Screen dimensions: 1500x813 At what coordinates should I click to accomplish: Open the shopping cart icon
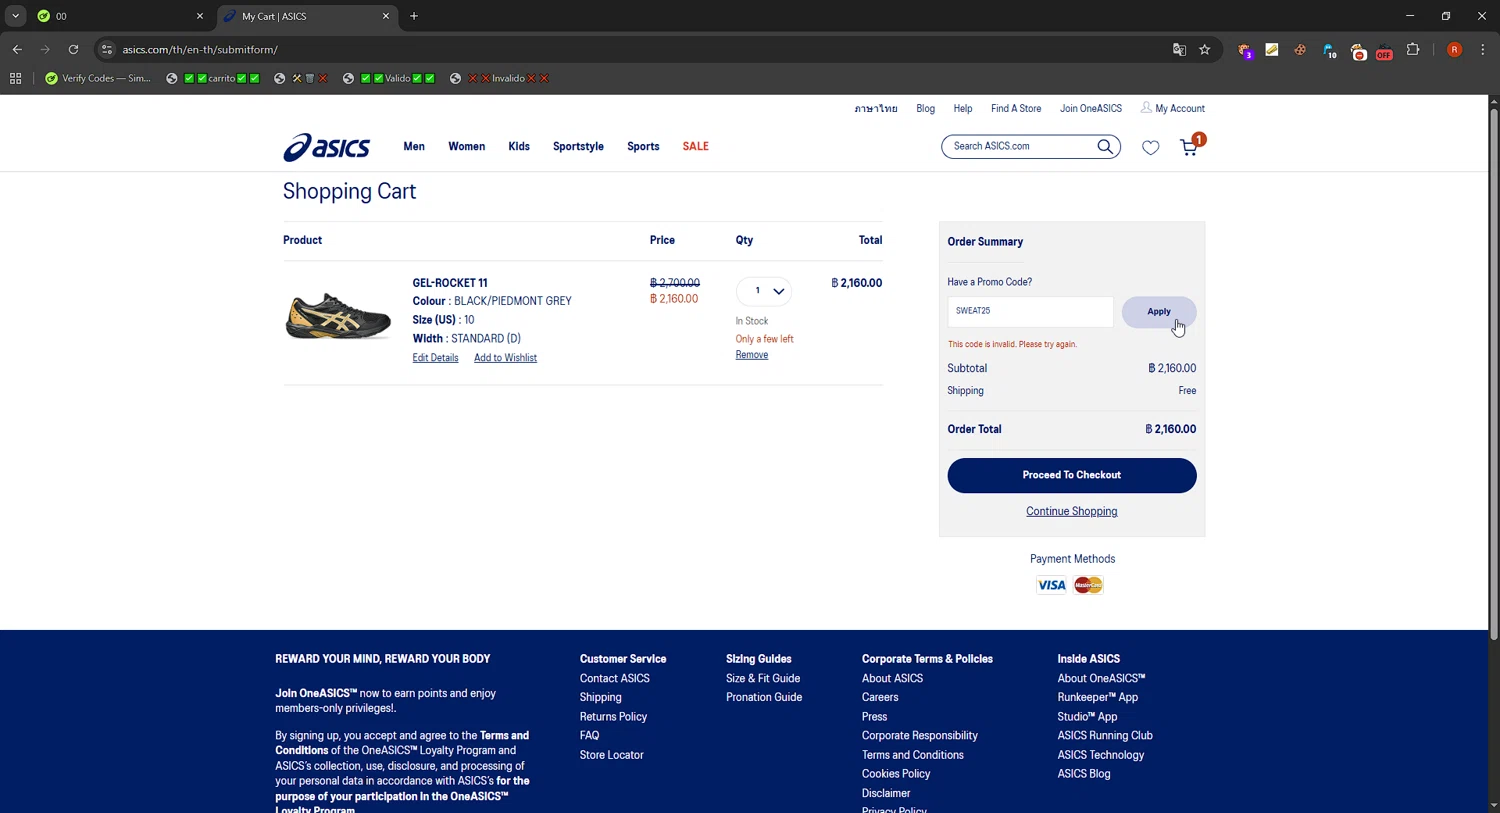coord(1189,147)
